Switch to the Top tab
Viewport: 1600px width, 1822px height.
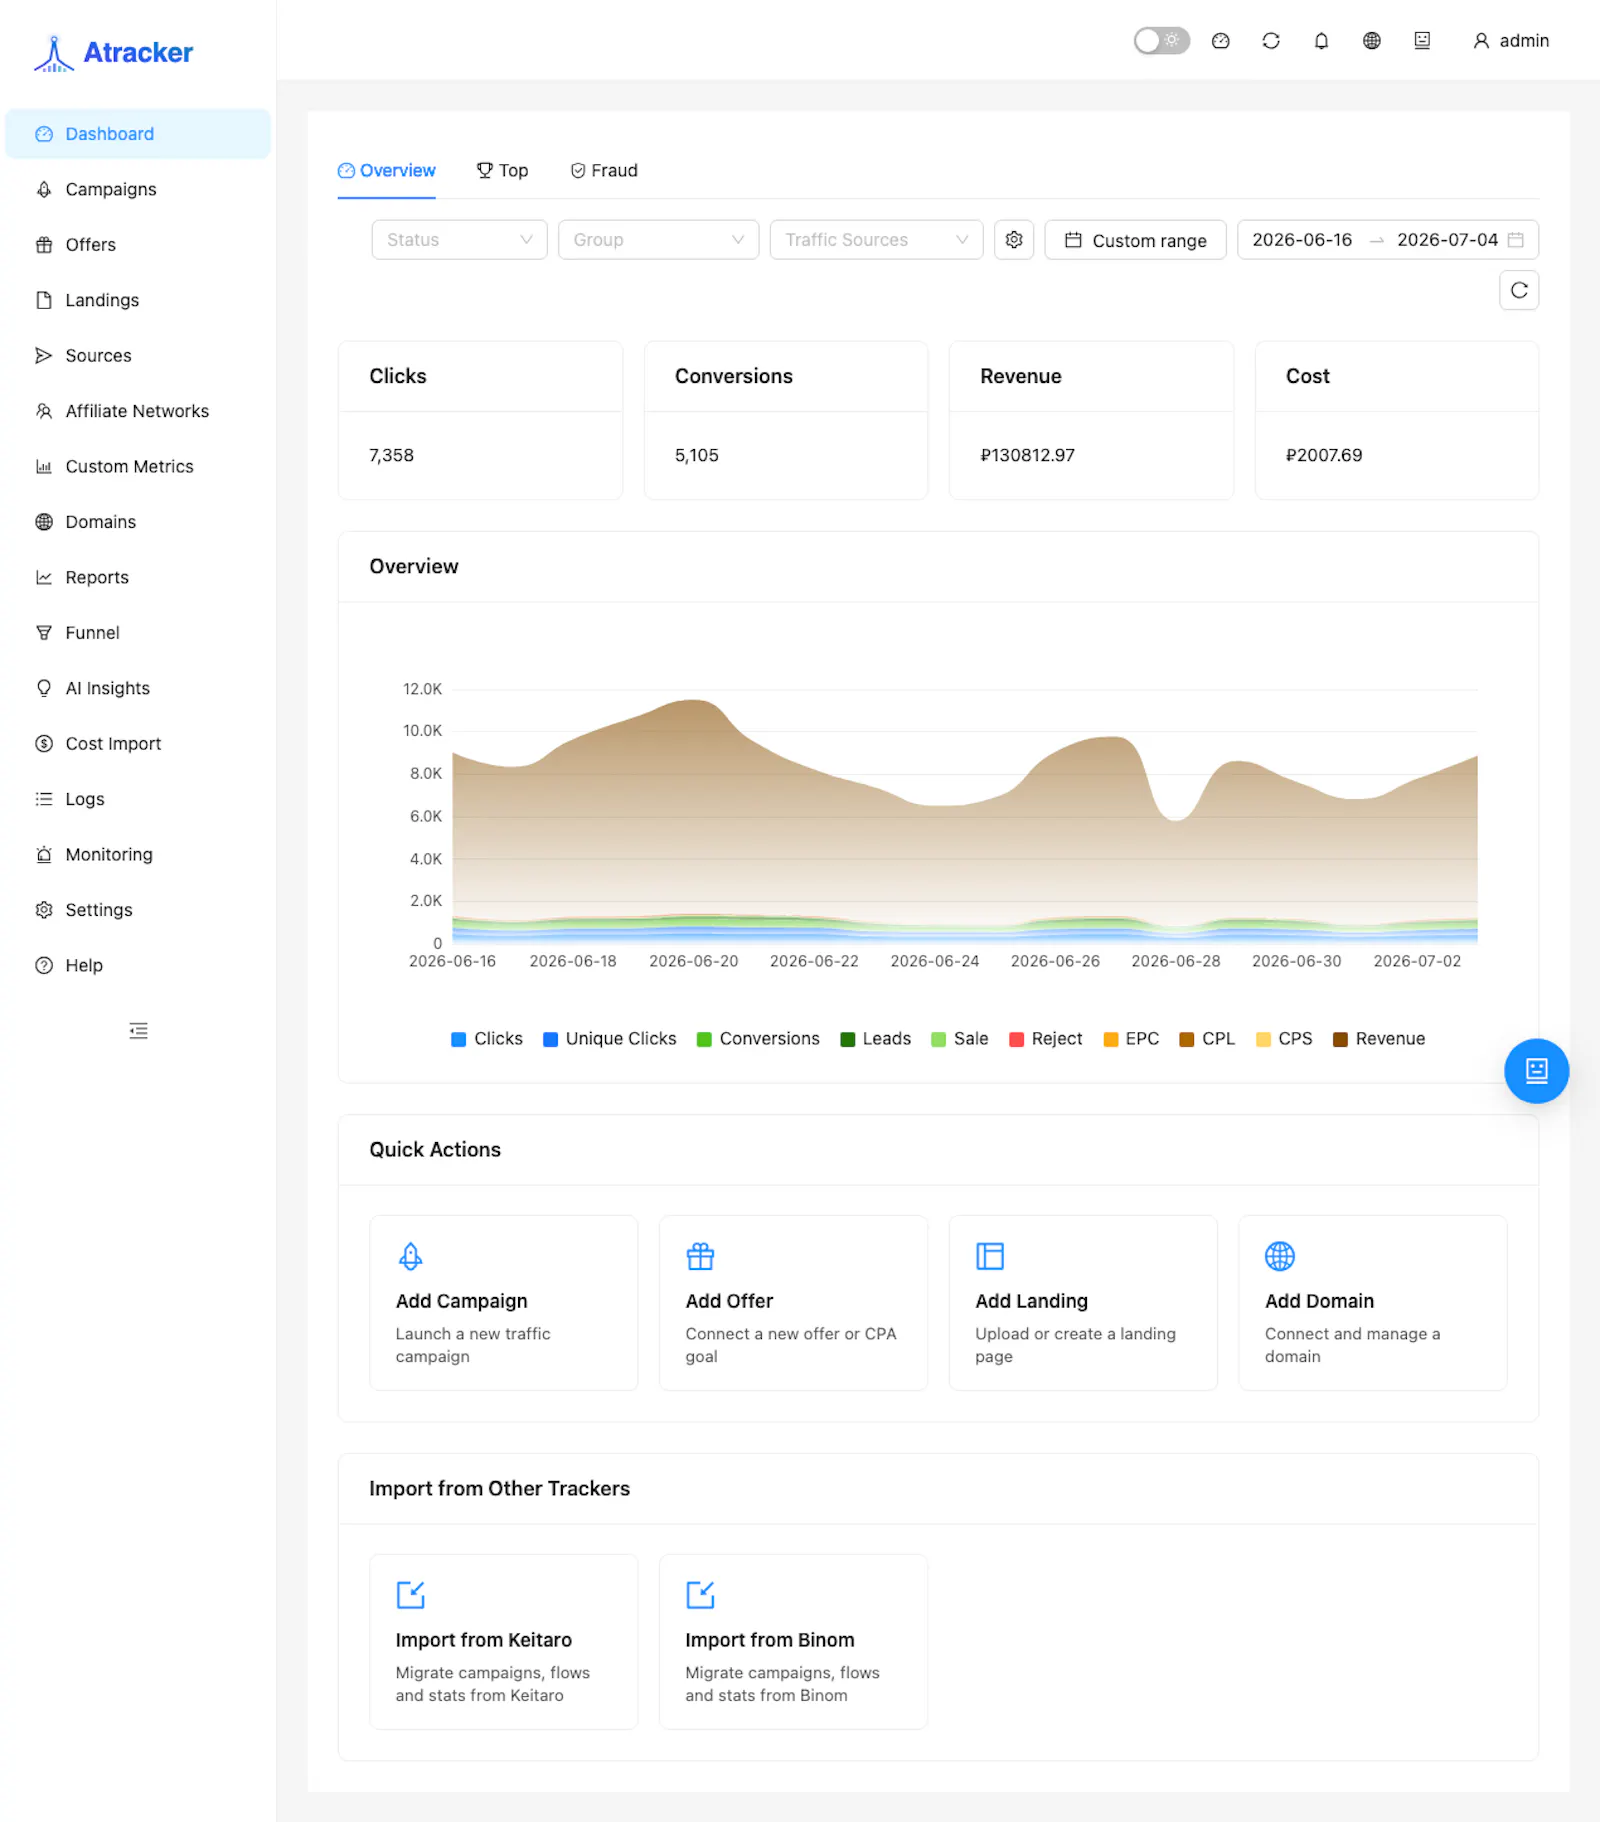(503, 171)
